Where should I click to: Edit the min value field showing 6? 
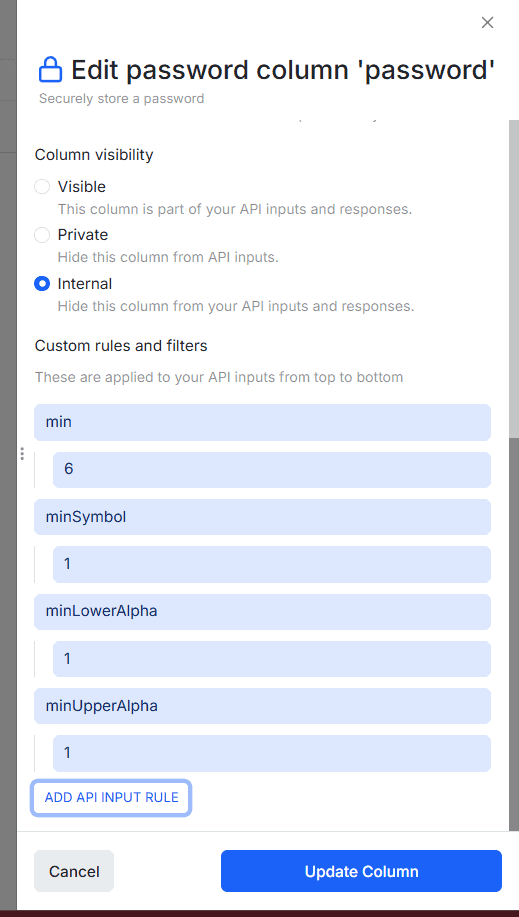coord(271,470)
